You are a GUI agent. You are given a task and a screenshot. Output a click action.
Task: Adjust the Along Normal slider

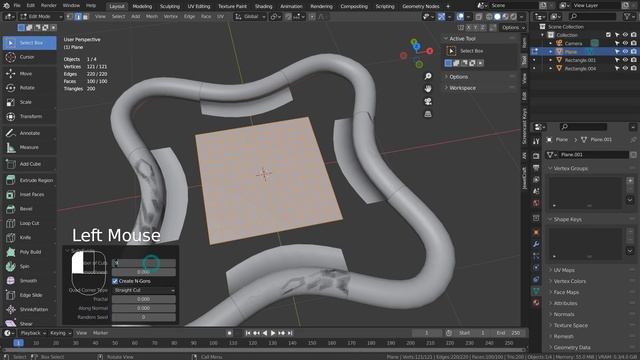tap(144, 308)
